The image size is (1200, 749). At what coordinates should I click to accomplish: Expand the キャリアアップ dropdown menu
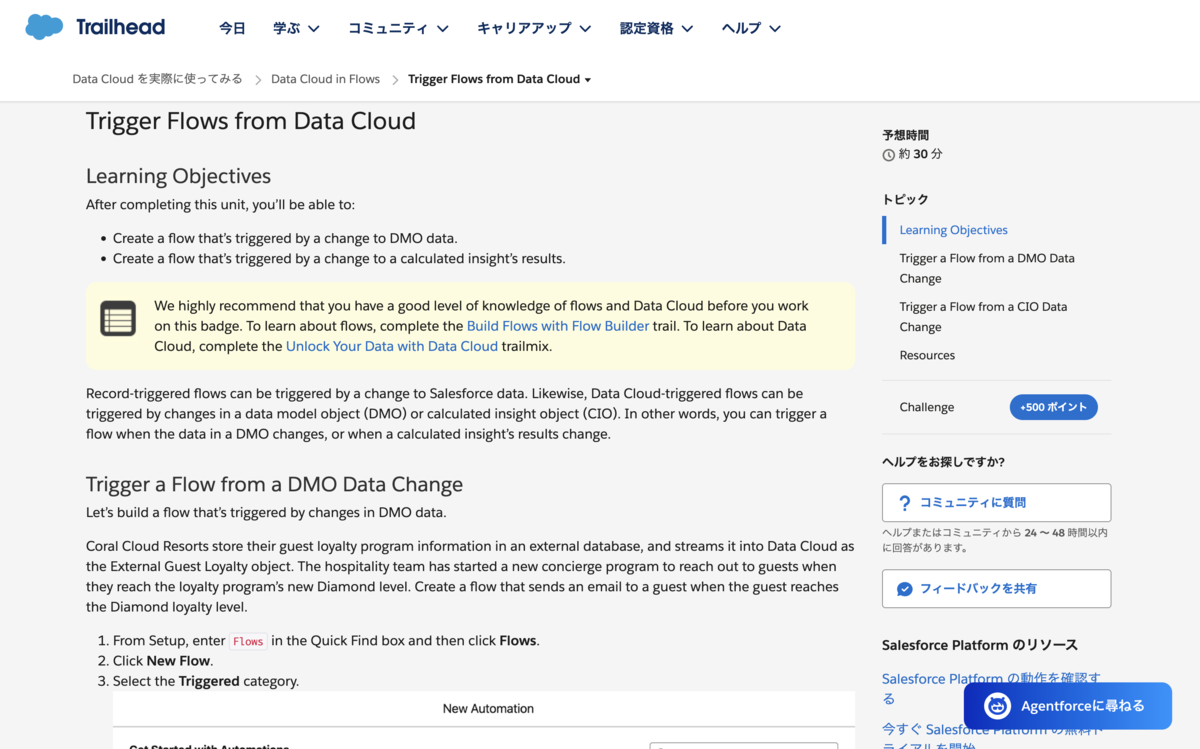click(x=534, y=28)
